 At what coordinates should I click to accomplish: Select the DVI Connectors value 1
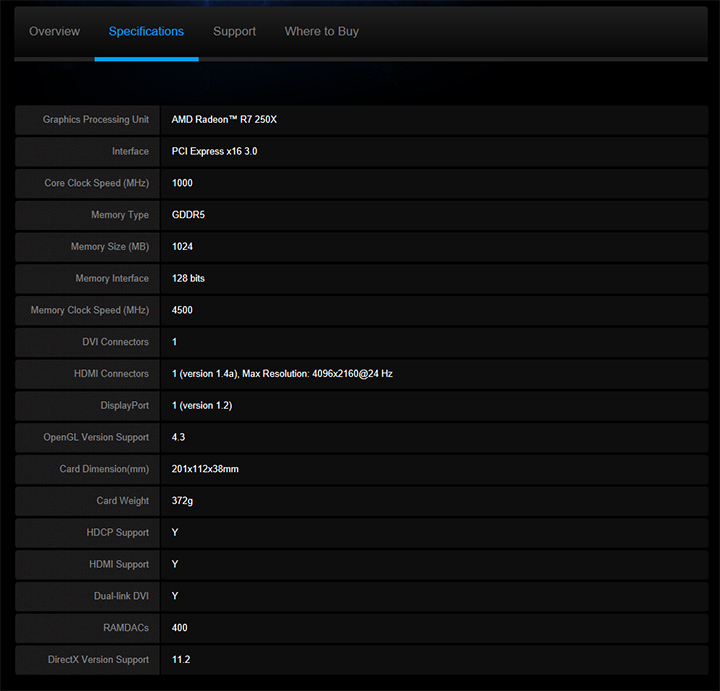click(174, 342)
